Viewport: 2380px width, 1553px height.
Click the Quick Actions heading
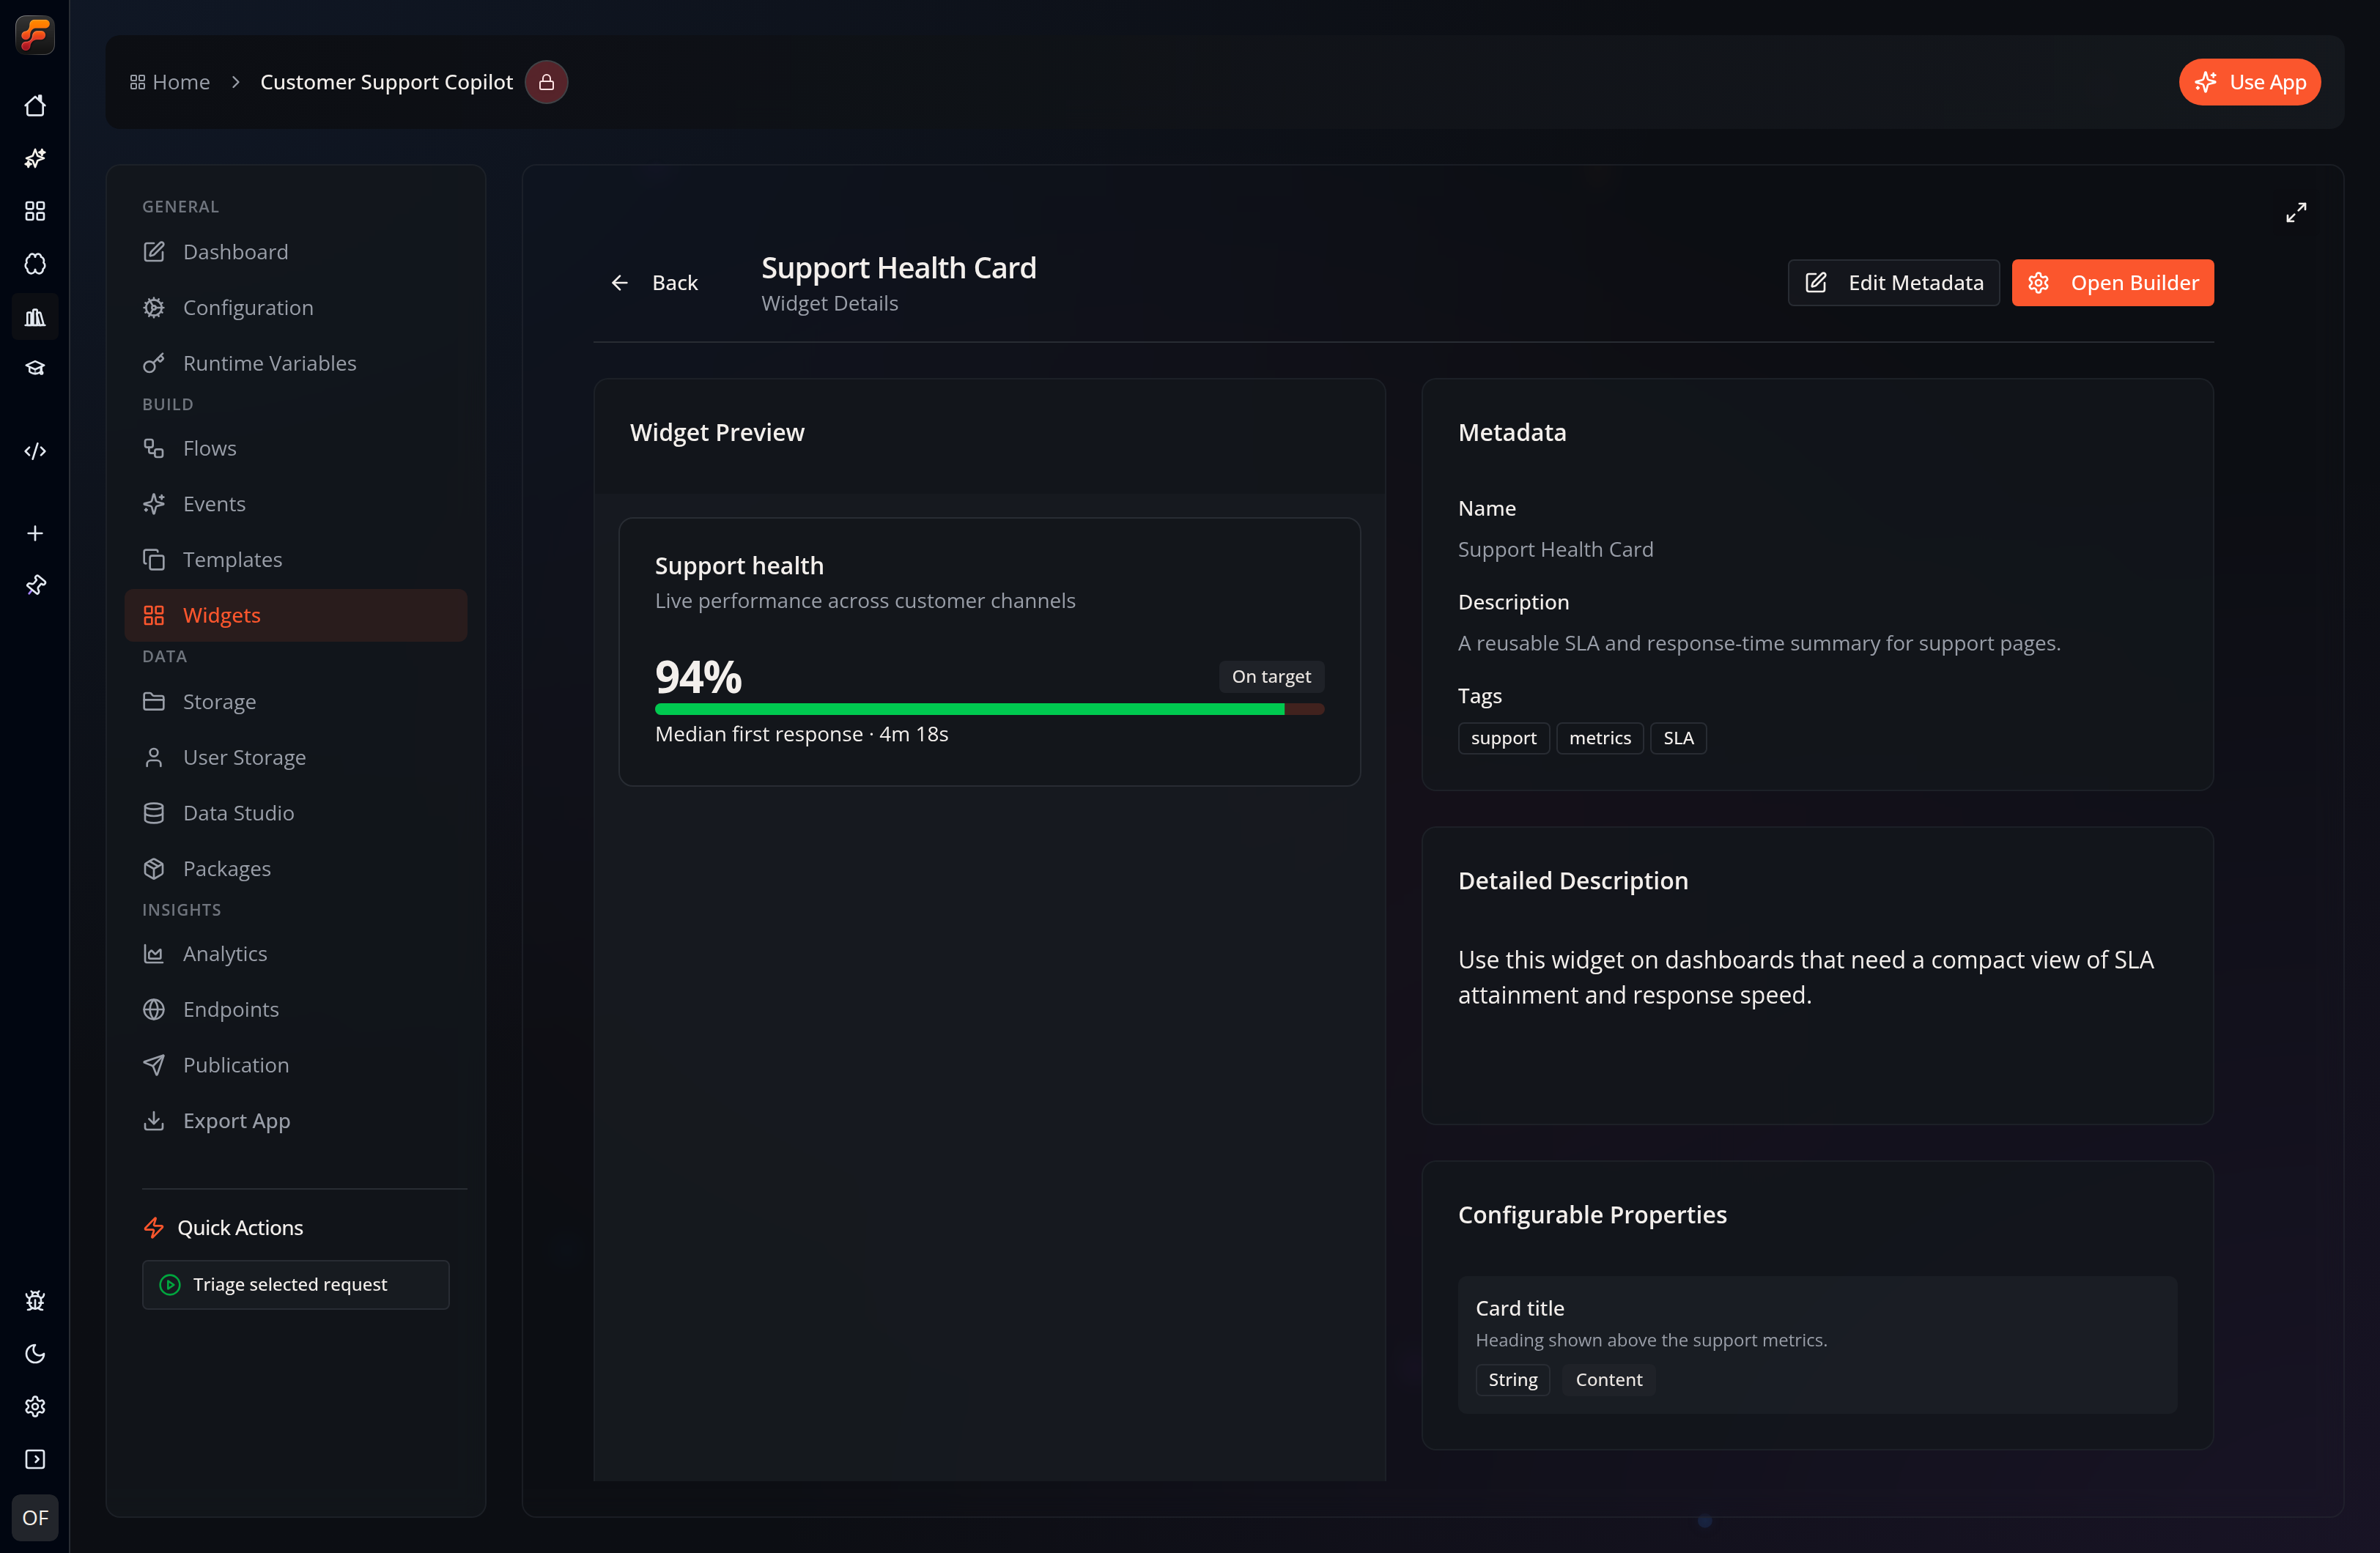(x=240, y=1228)
